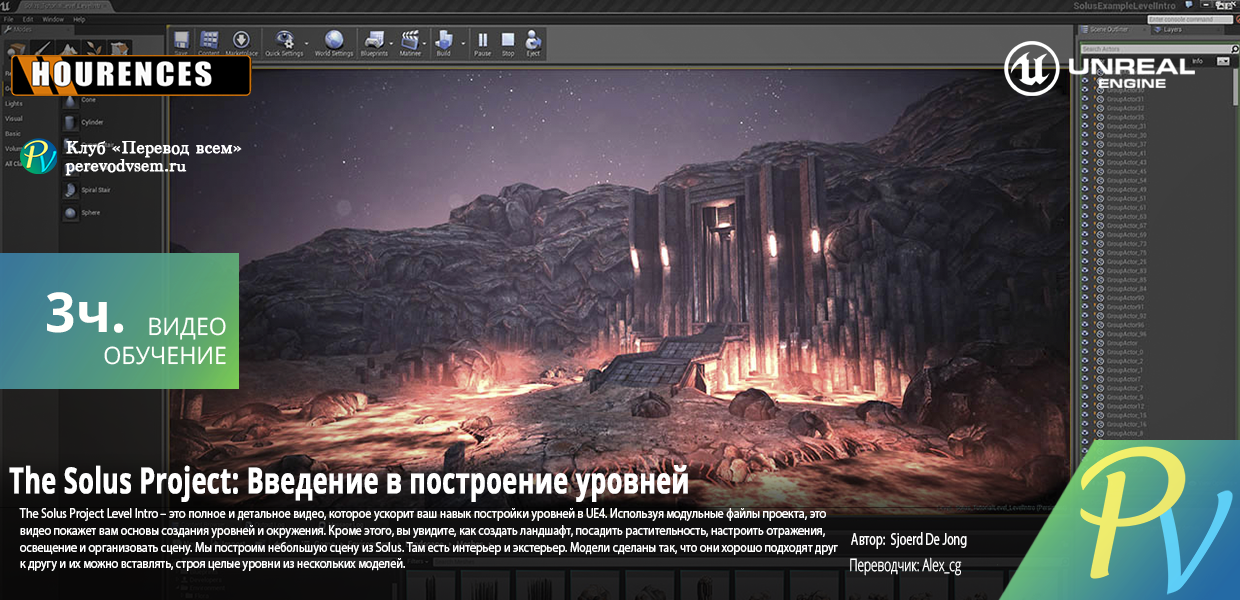Hide GroupActor_51 using its eye icon
This screenshot has width=1240, height=600.
click(x=1084, y=198)
